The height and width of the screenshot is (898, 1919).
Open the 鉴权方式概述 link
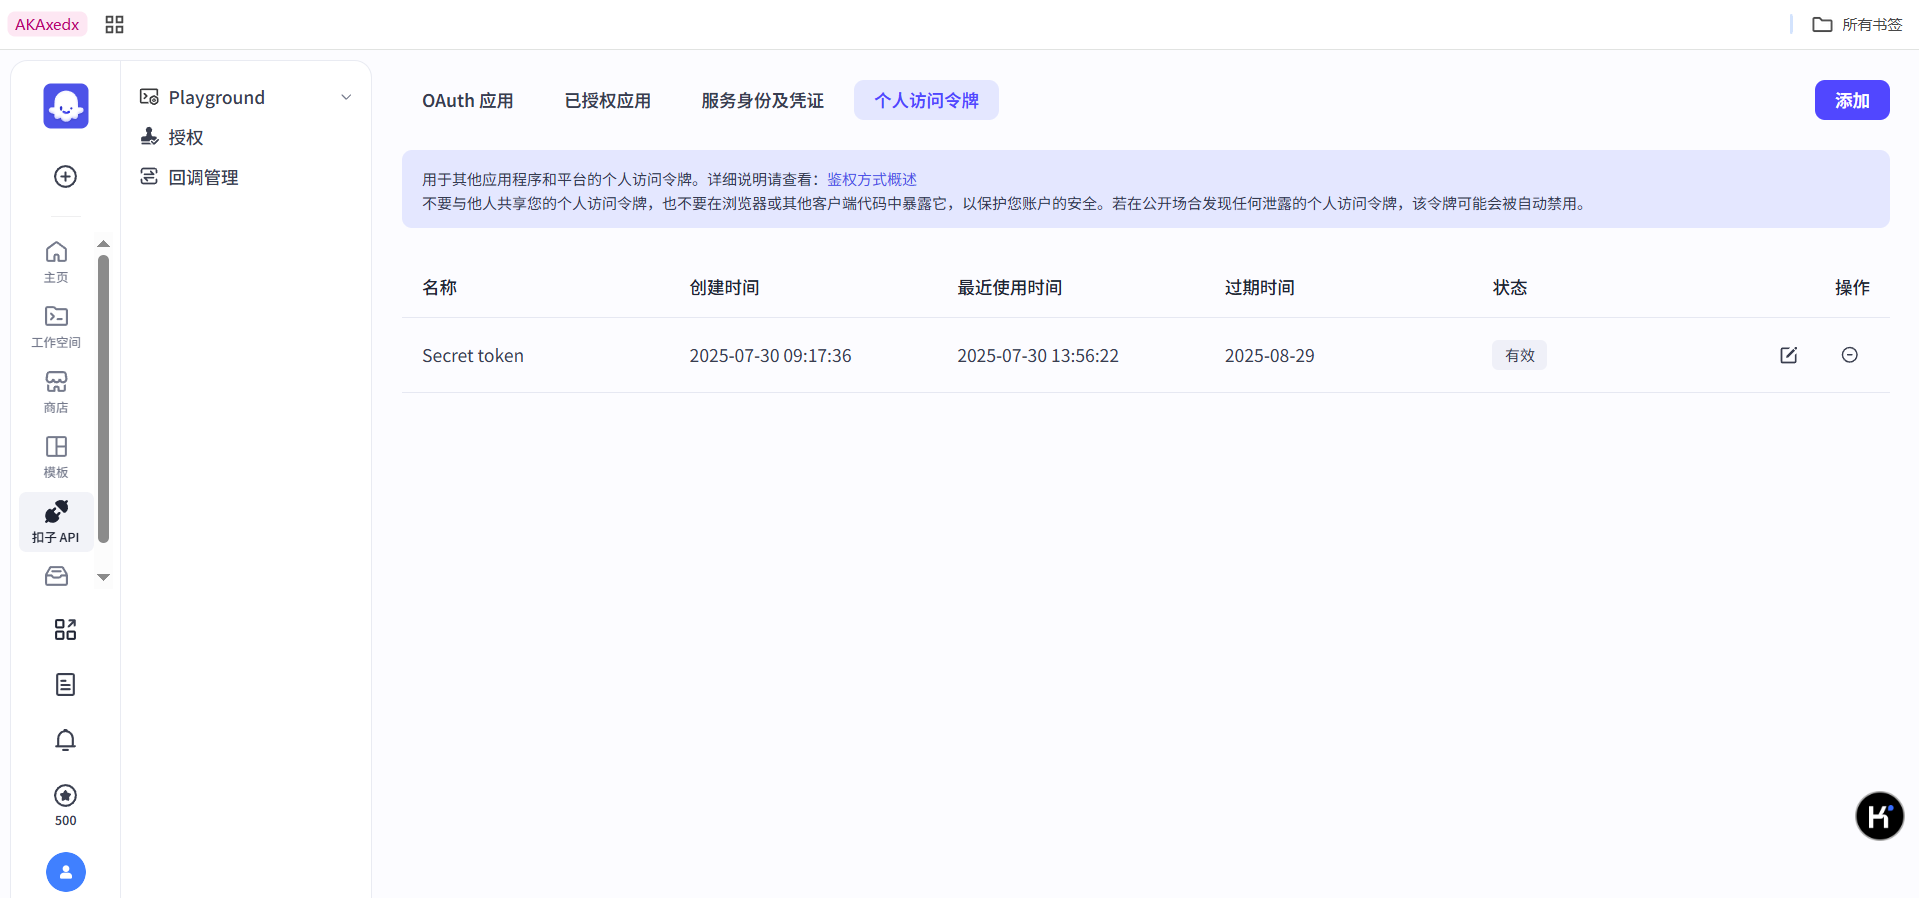point(871,180)
